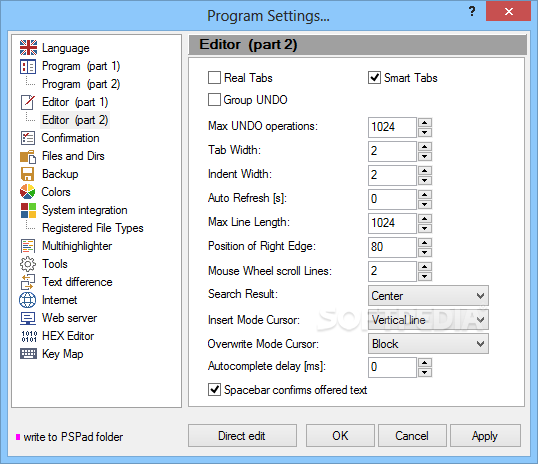Click the Key Map keyboard icon
This screenshot has width=538, height=464.
click(28, 353)
